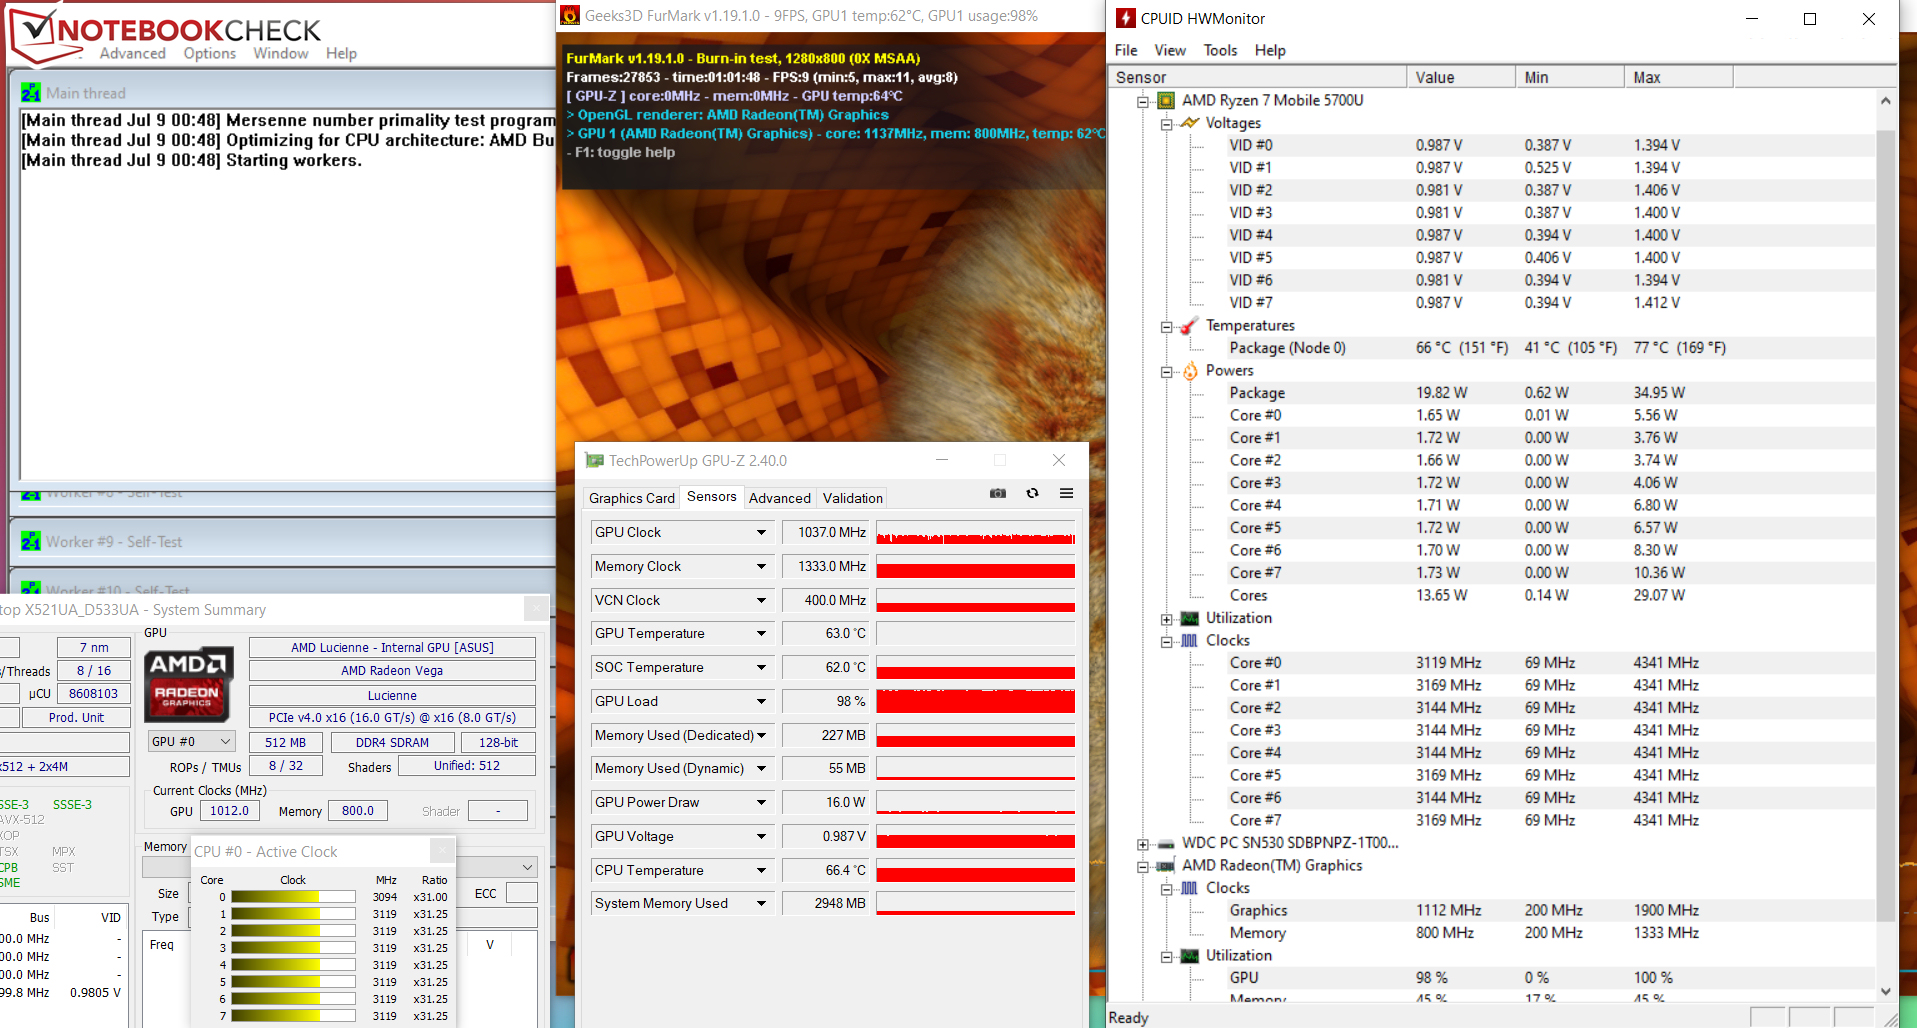Minimize the HWMonitor window
The image size is (1917, 1028).
[1752, 19]
